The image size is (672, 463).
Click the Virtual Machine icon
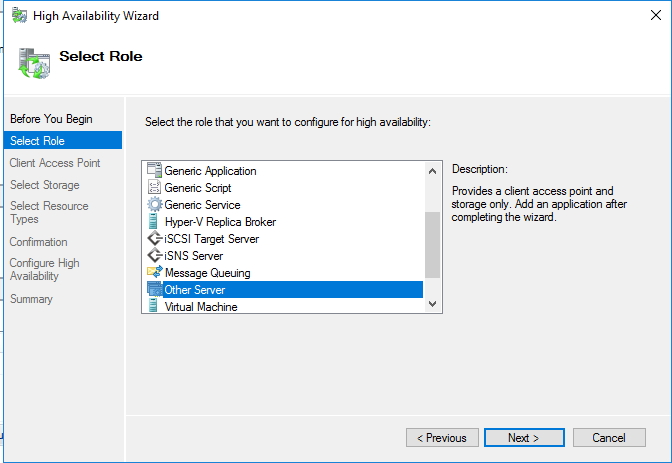click(154, 307)
